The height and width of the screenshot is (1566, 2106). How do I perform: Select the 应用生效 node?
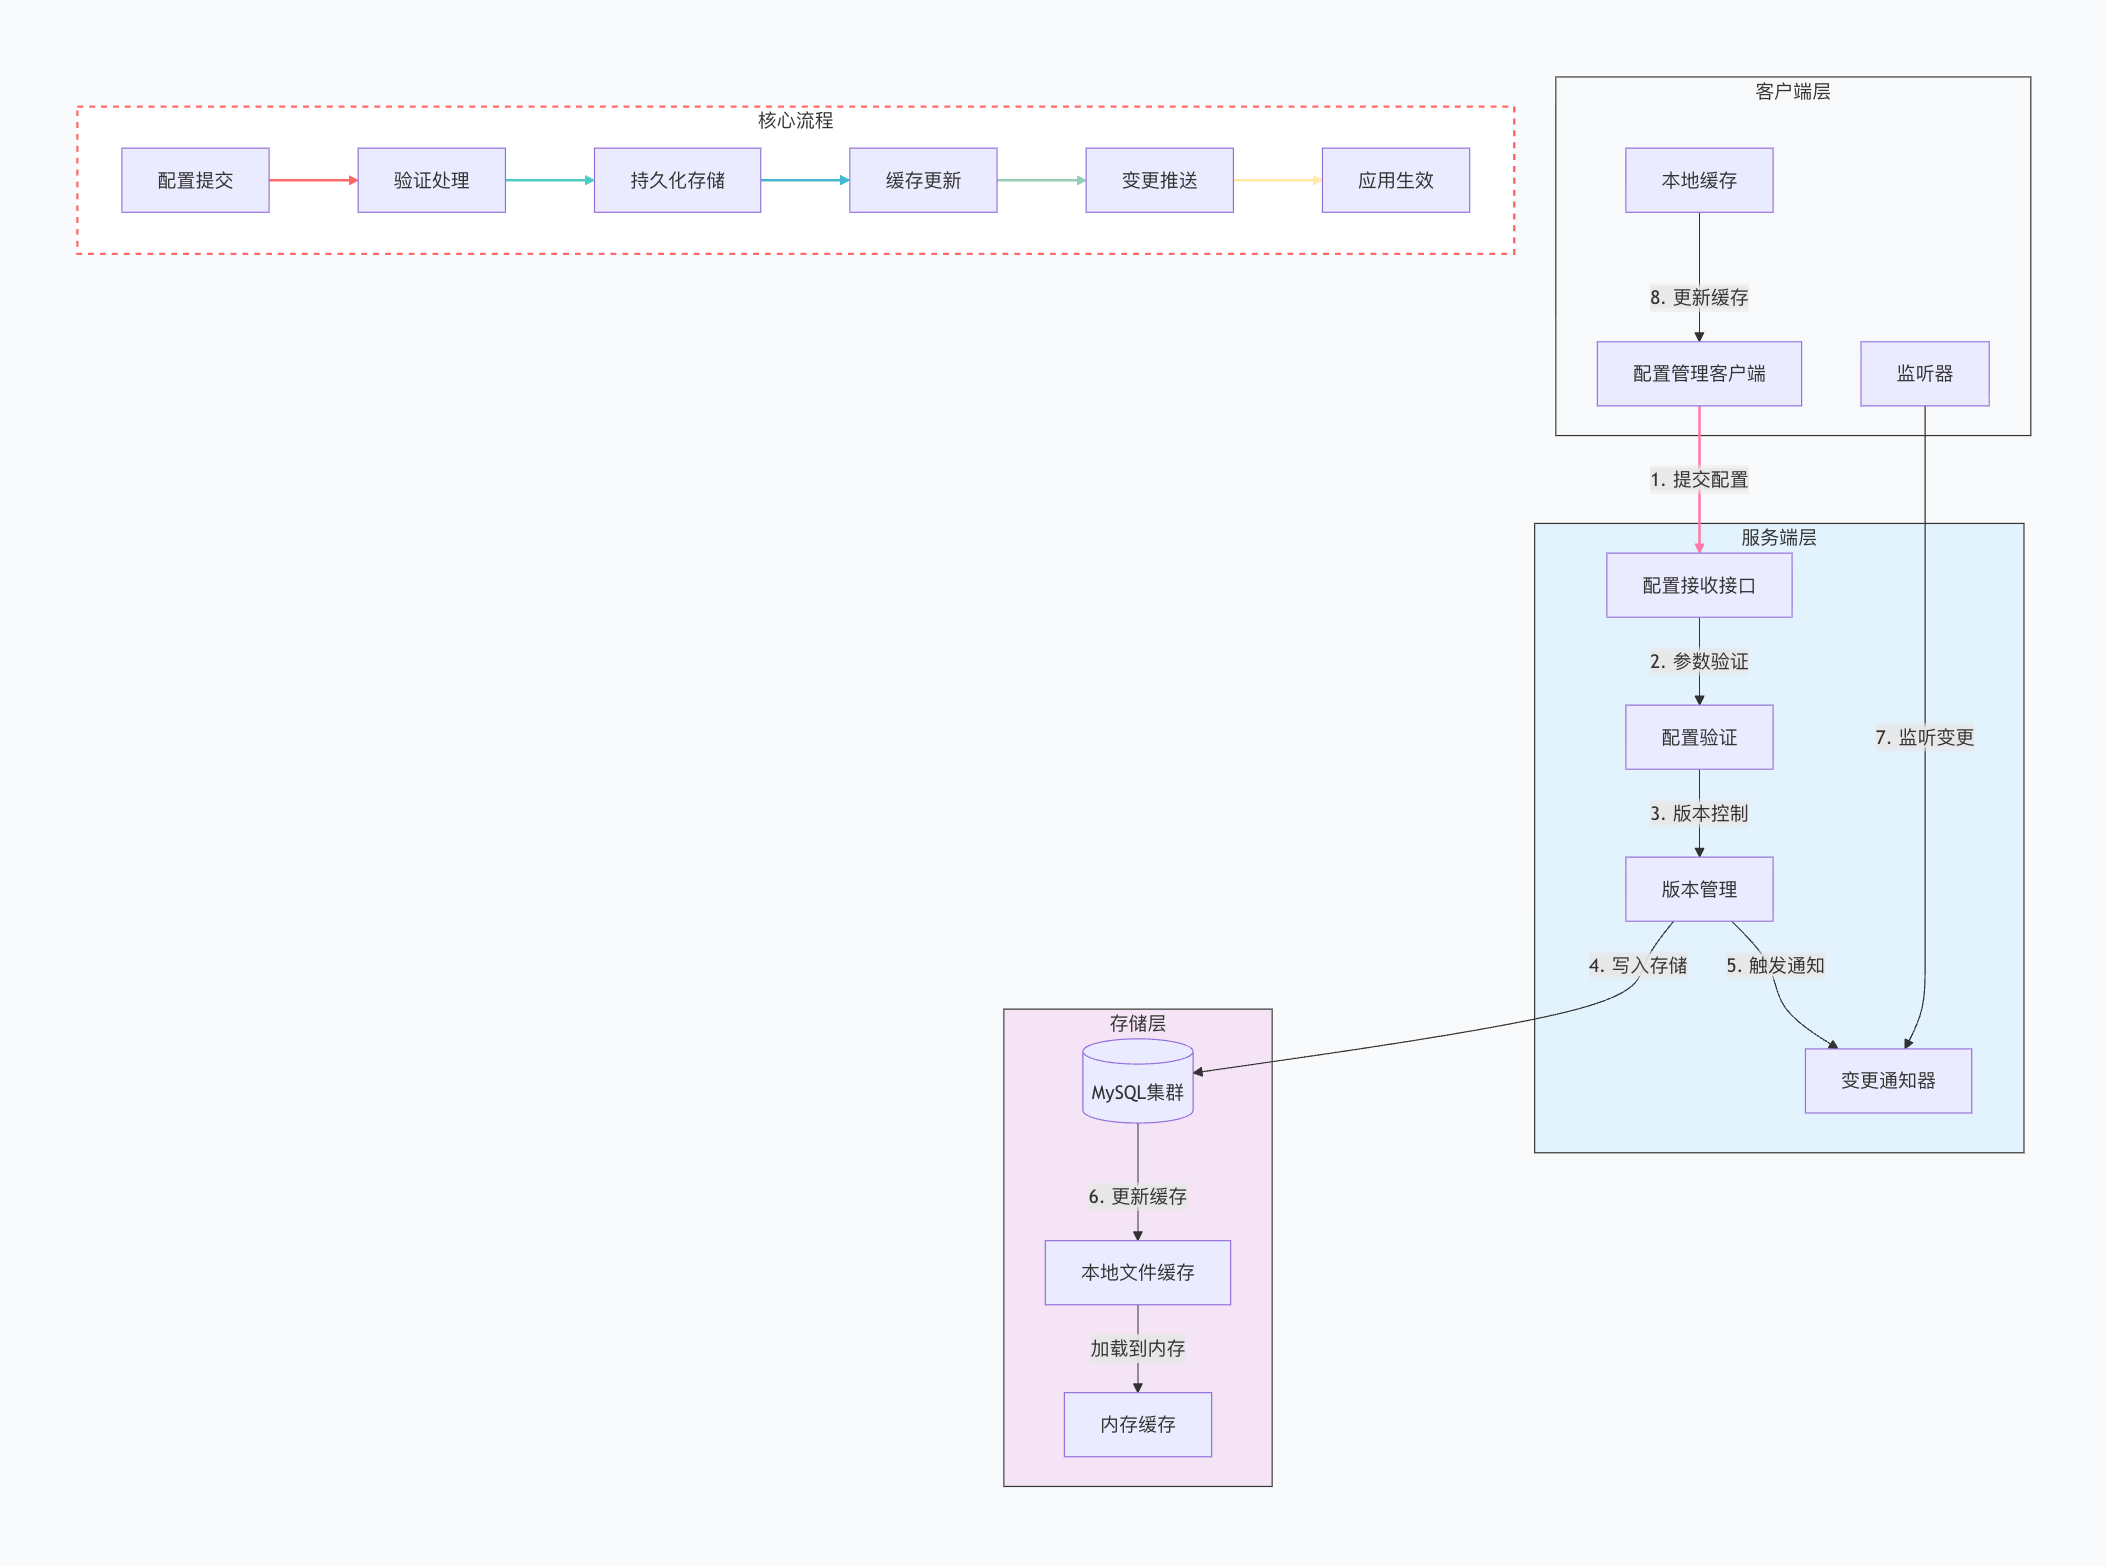[1395, 180]
